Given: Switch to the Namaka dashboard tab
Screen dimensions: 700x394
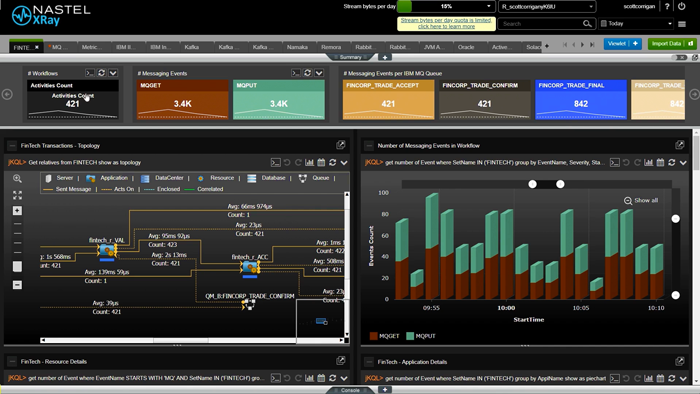Looking at the screenshot, I should coord(297,47).
